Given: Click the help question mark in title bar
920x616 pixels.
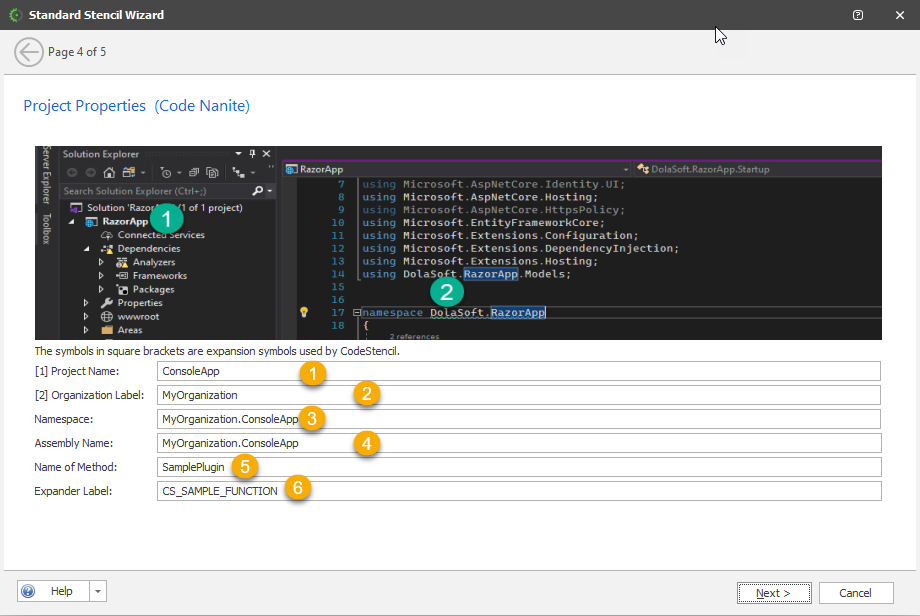Looking at the screenshot, I should [x=858, y=15].
